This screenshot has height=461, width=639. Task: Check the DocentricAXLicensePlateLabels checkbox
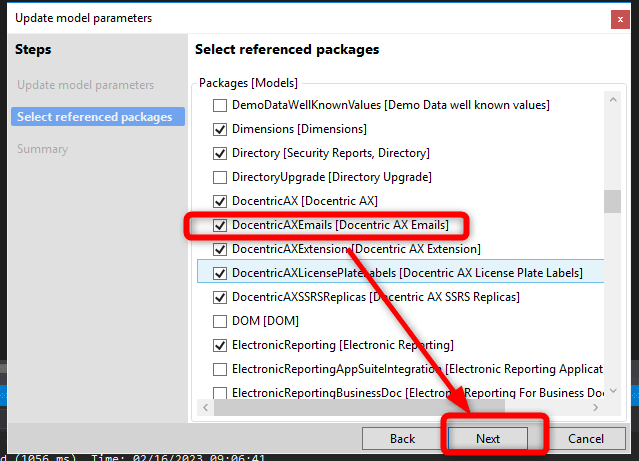coord(221,273)
